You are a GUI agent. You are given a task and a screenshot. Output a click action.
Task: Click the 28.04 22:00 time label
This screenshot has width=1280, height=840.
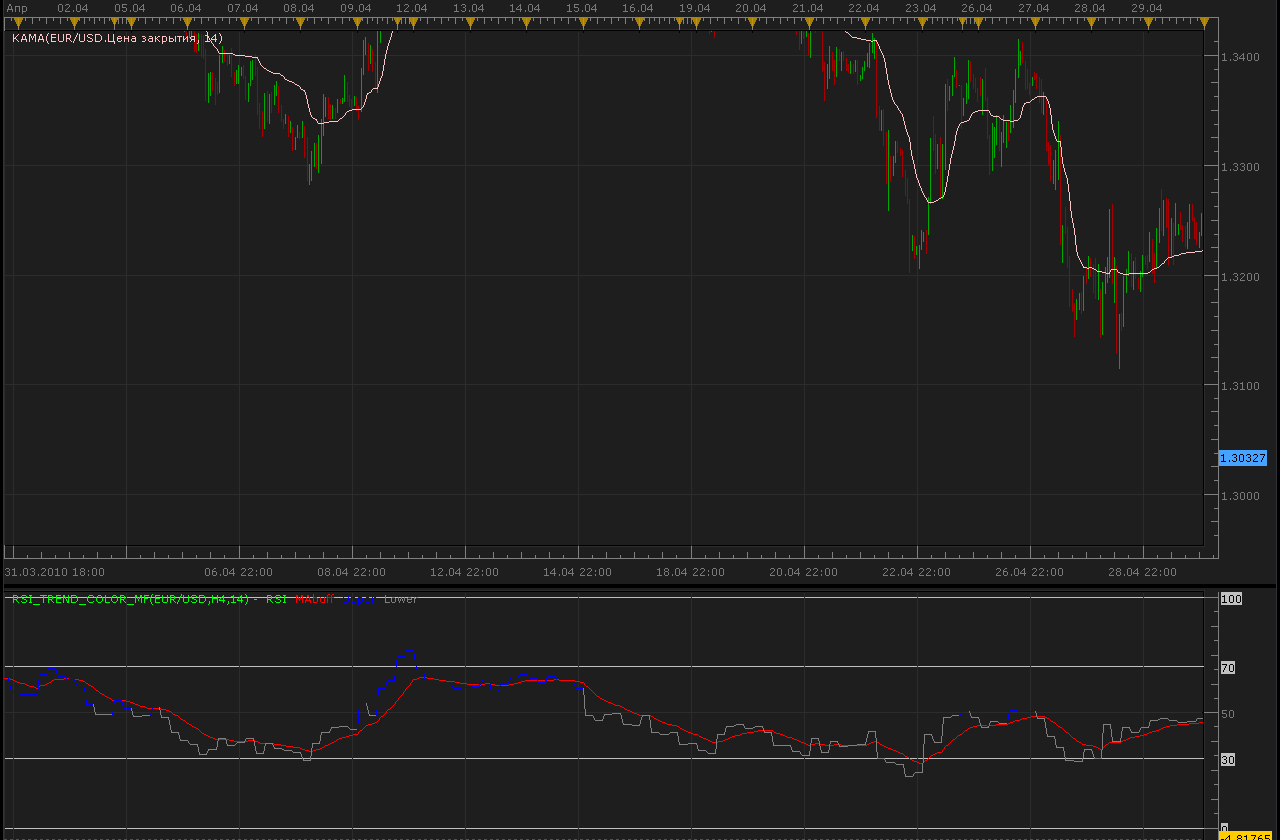[x=1143, y=573]
